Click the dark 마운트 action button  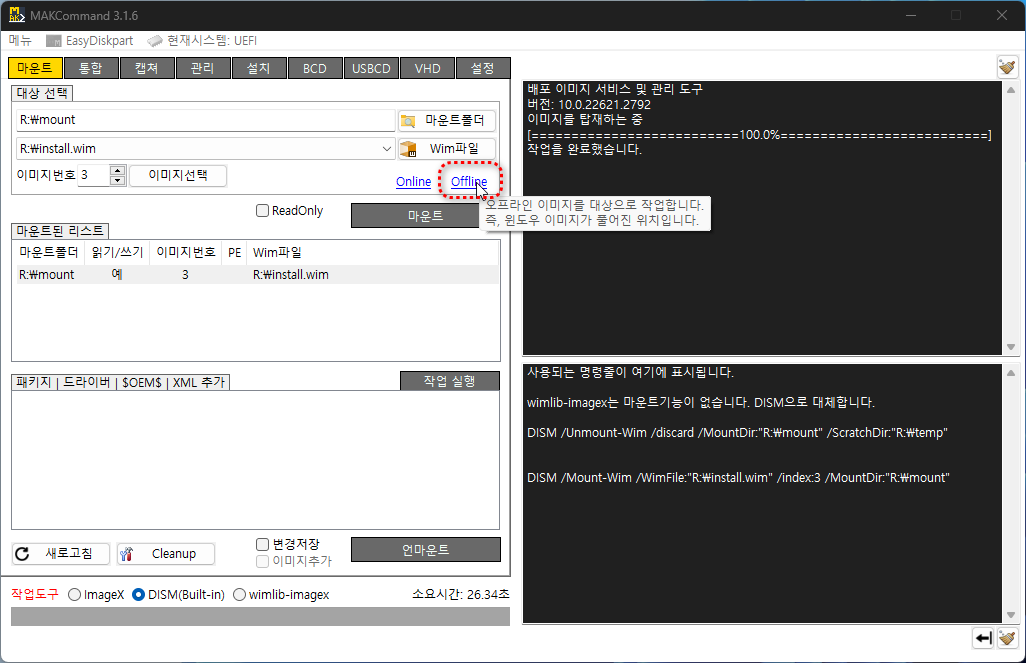pyautogui.click(x=425, y=215)
